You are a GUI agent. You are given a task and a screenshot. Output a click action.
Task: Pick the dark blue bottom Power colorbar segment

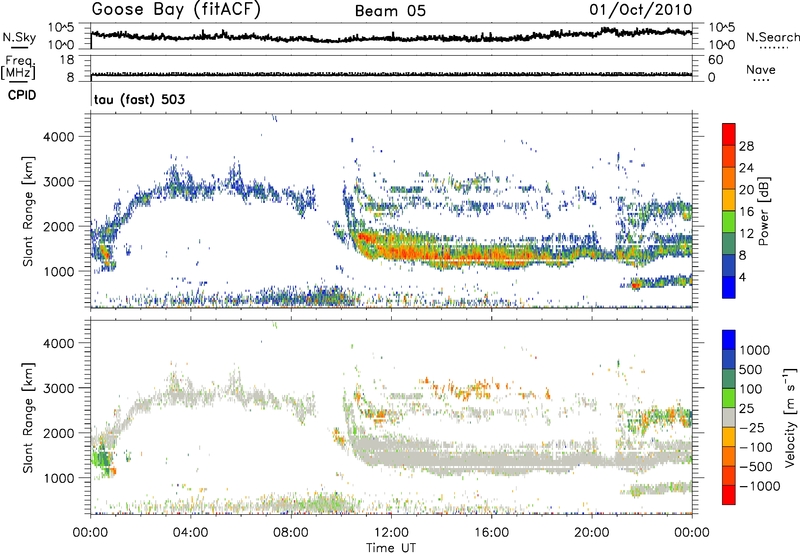coord(729,288)
